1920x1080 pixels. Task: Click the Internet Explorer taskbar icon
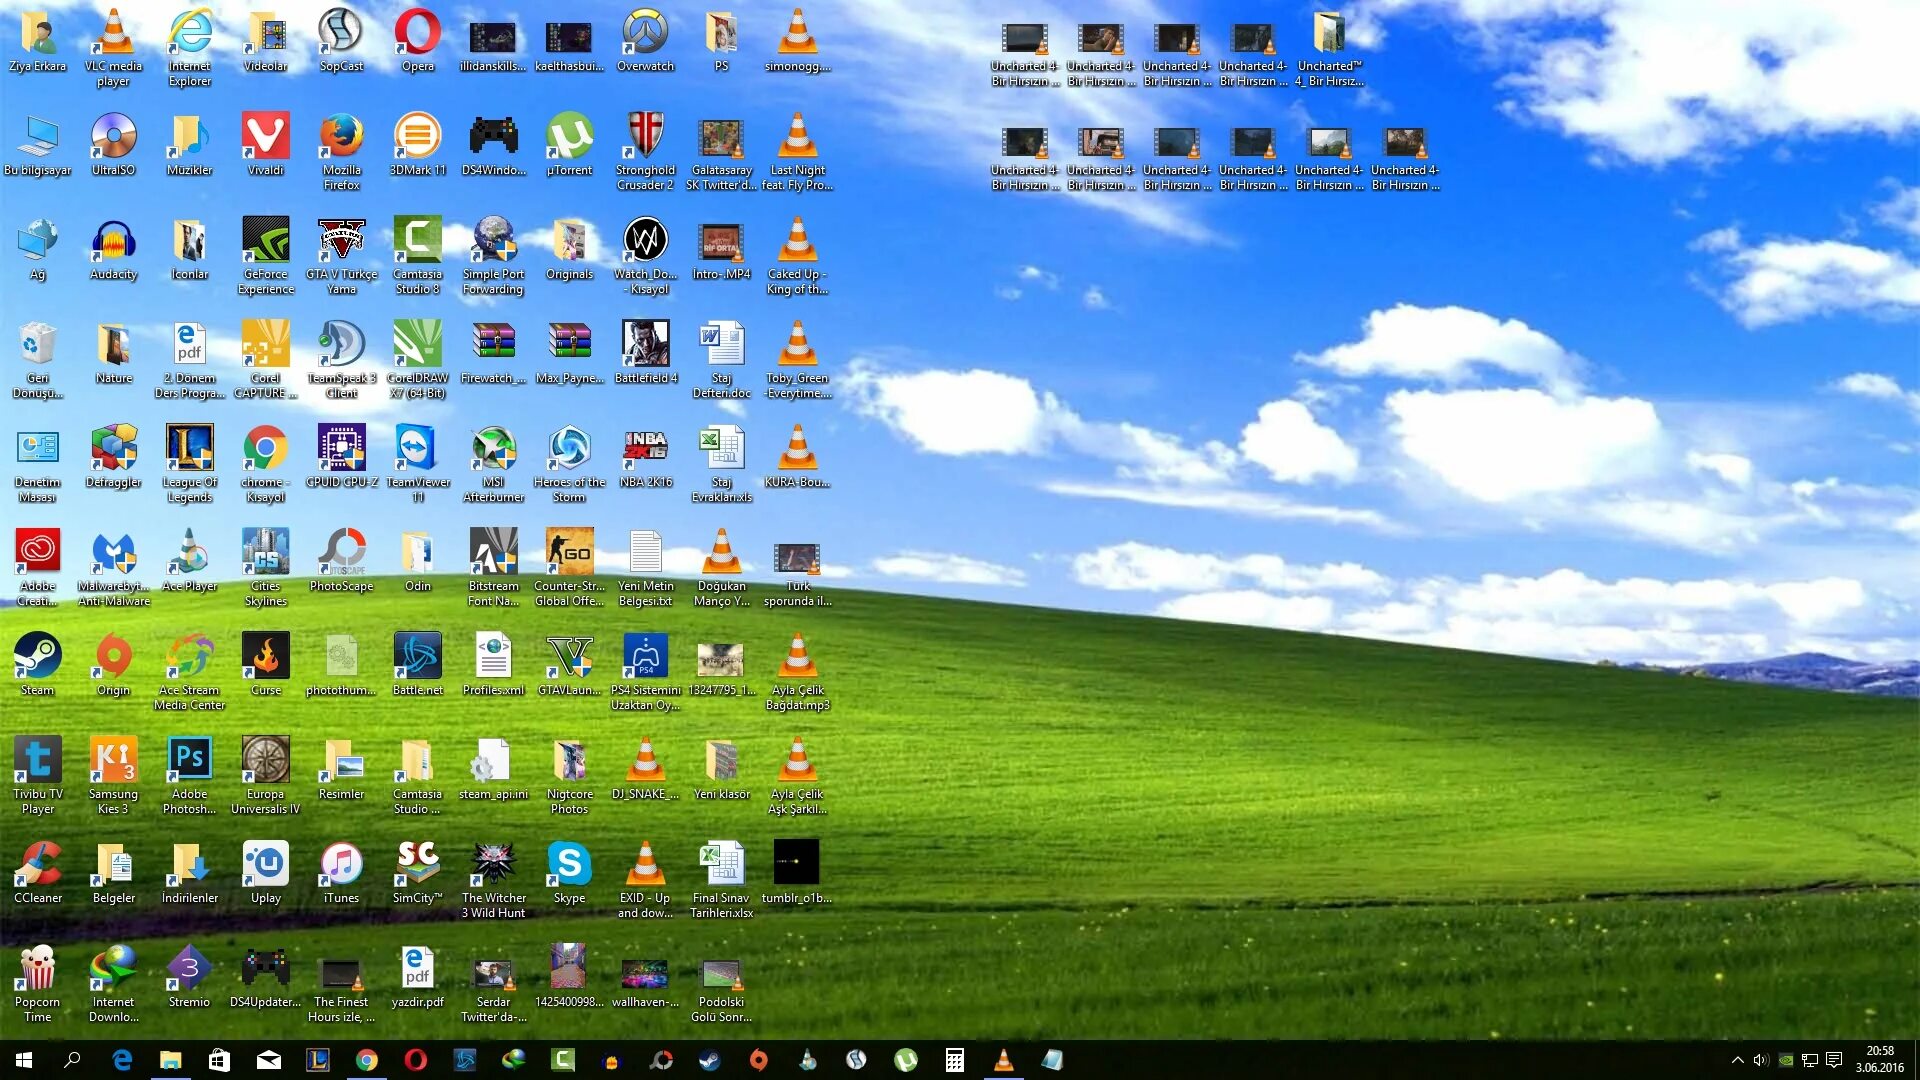click(121, 1059)
